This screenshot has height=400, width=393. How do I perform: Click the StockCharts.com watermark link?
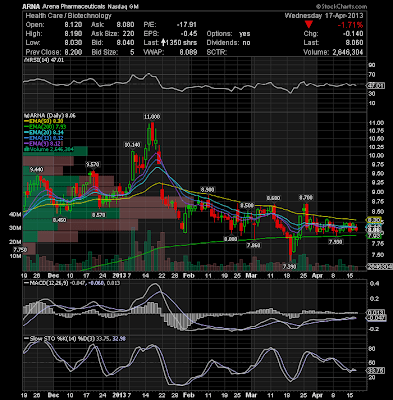click(342, 6)
